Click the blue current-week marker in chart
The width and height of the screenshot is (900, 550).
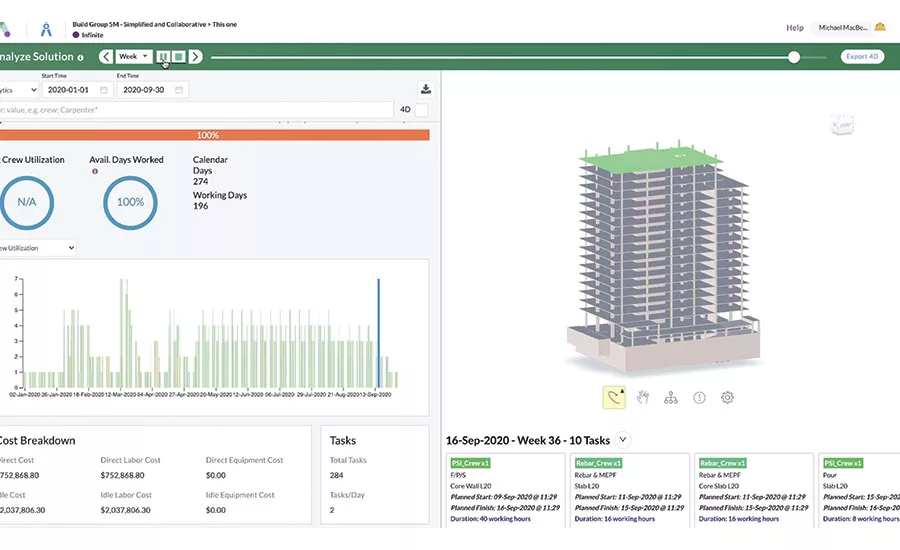pos(378,333)
